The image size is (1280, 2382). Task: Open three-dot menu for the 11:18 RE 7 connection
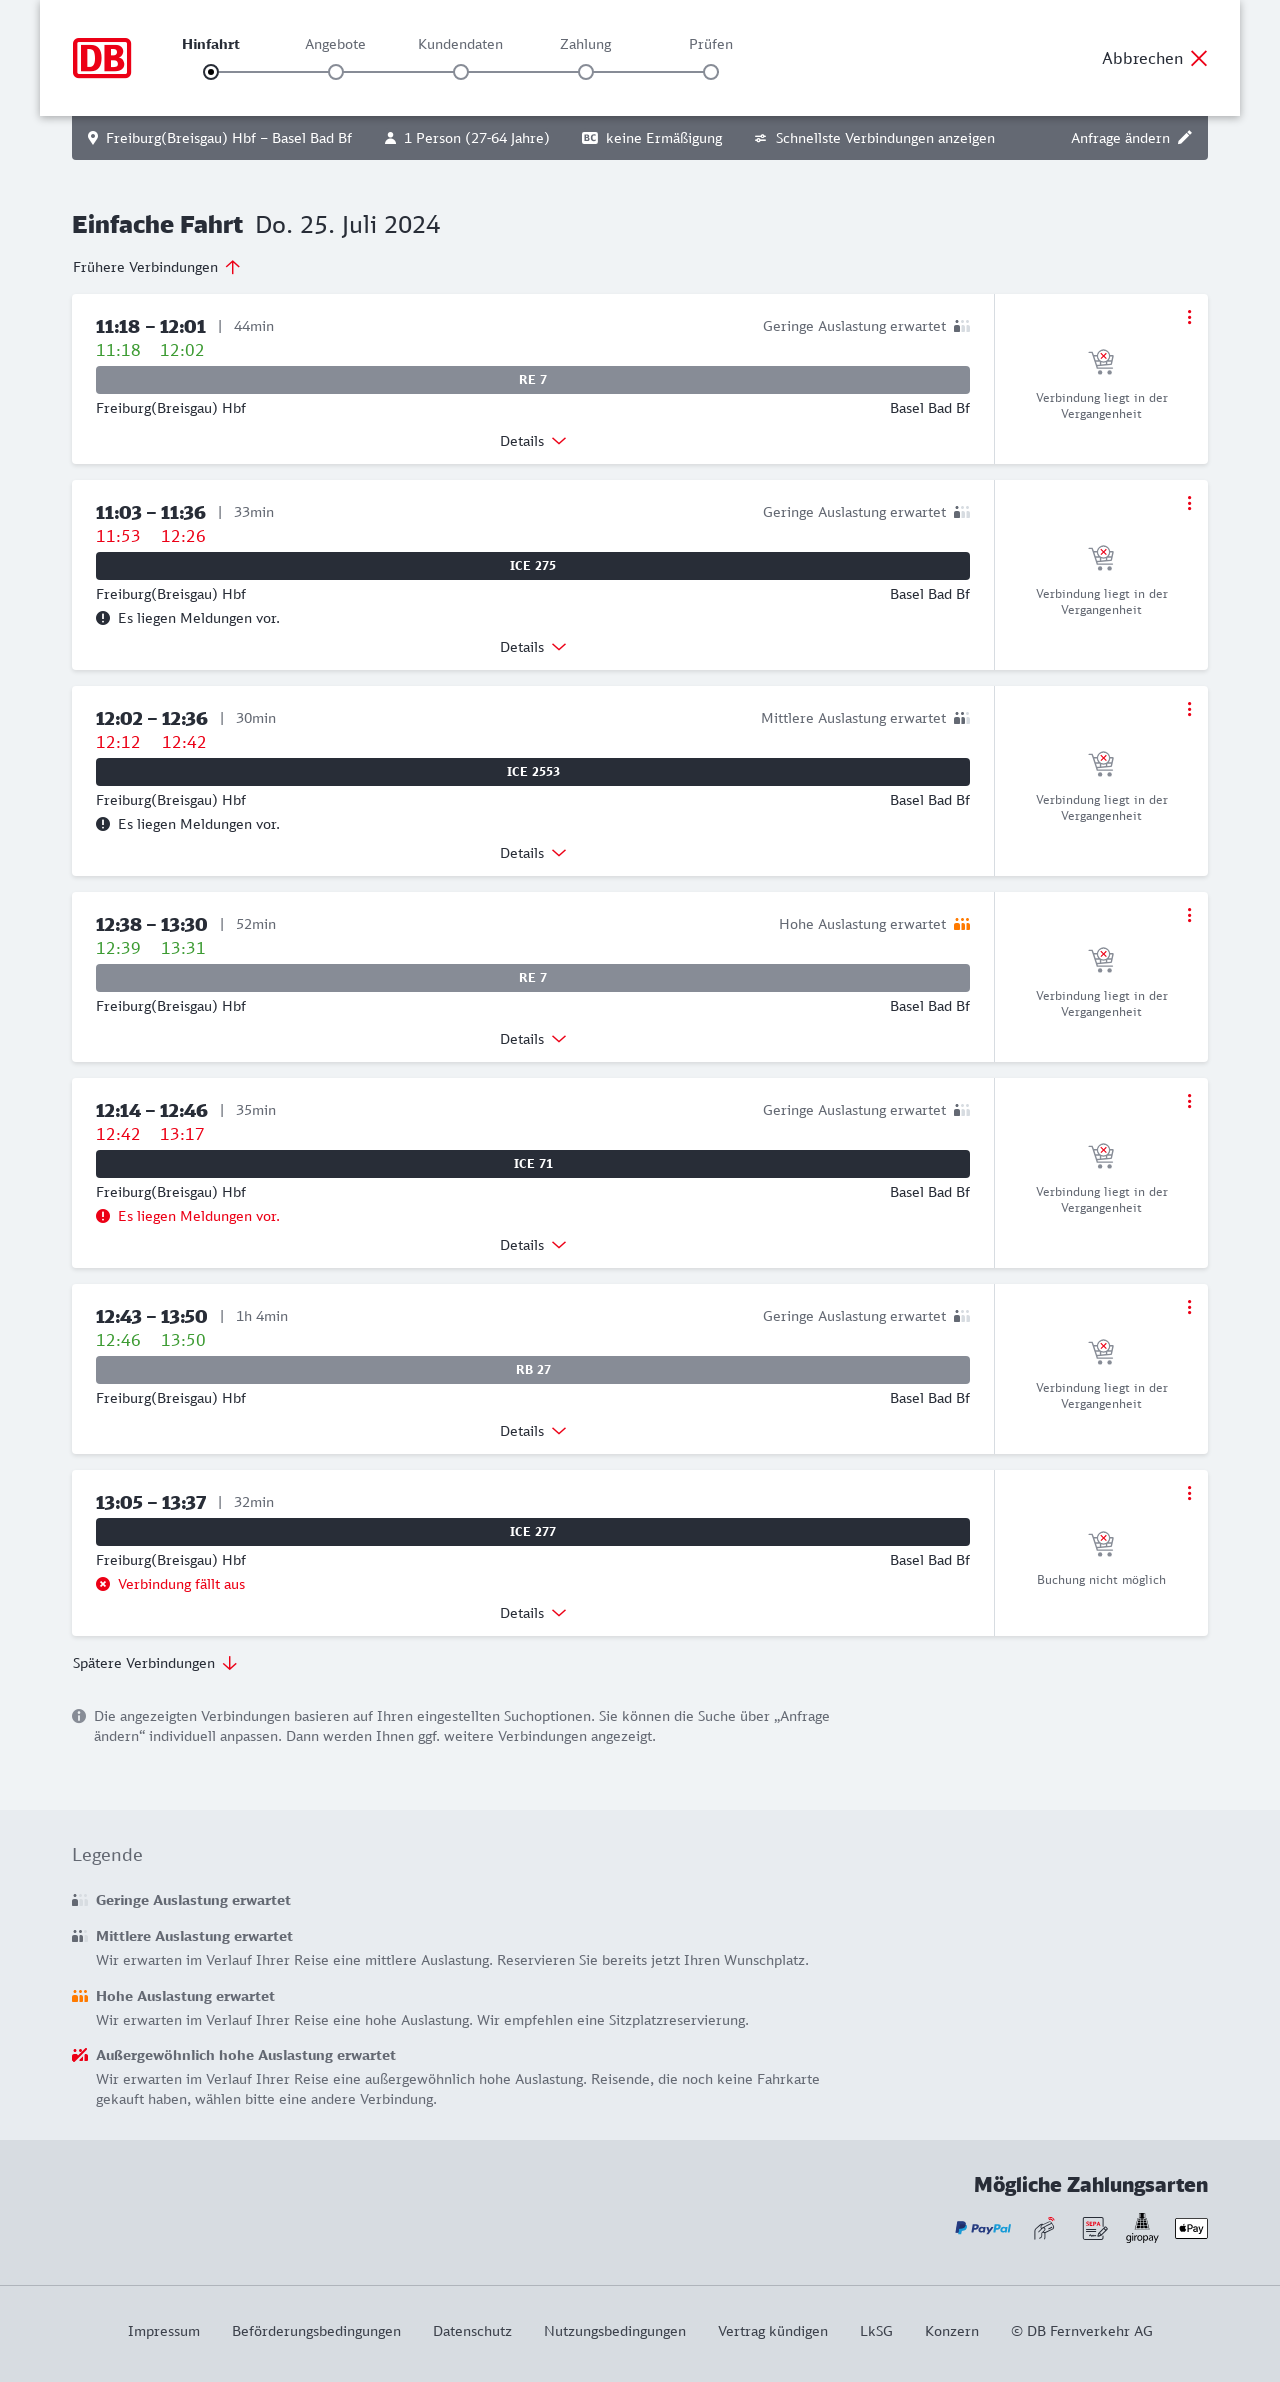point(1189,317)
